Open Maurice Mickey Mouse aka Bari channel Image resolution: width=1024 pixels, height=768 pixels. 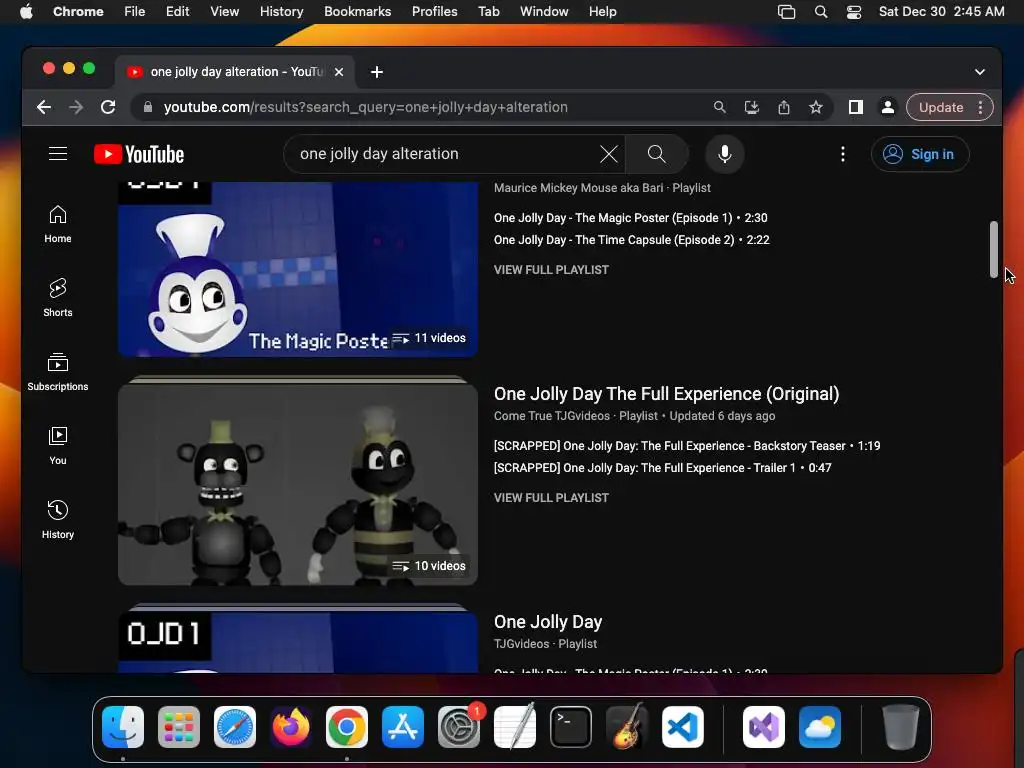coord(579,188)
